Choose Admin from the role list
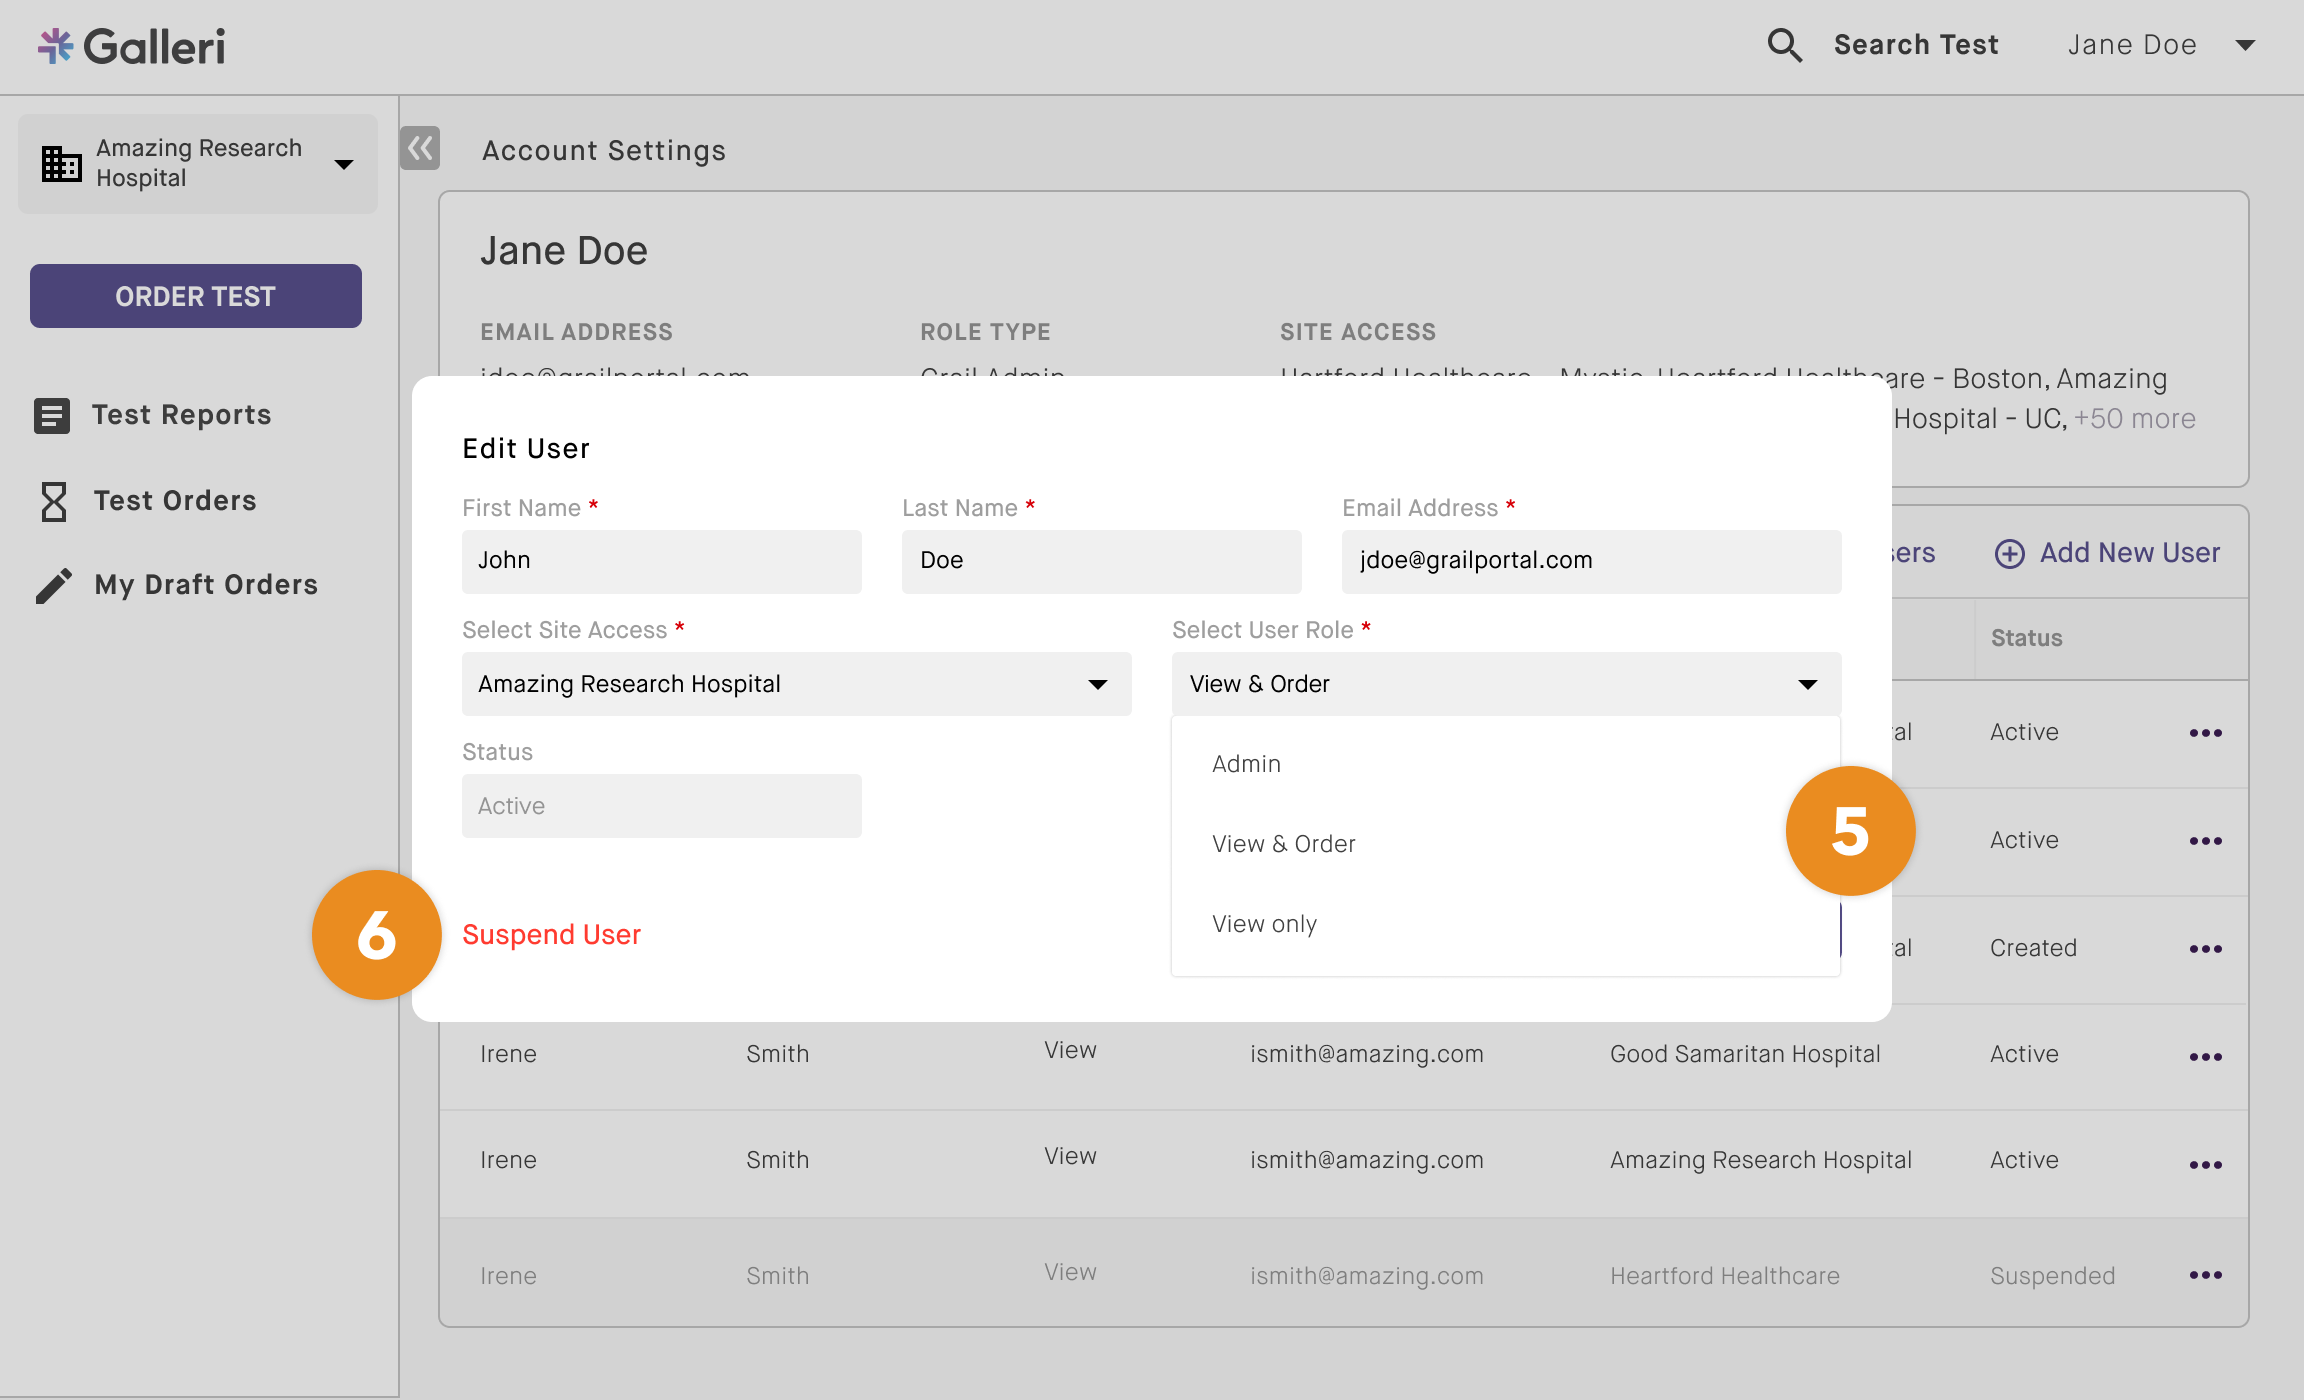Screen dimensions: 2304x1400 pos(1246,764)
